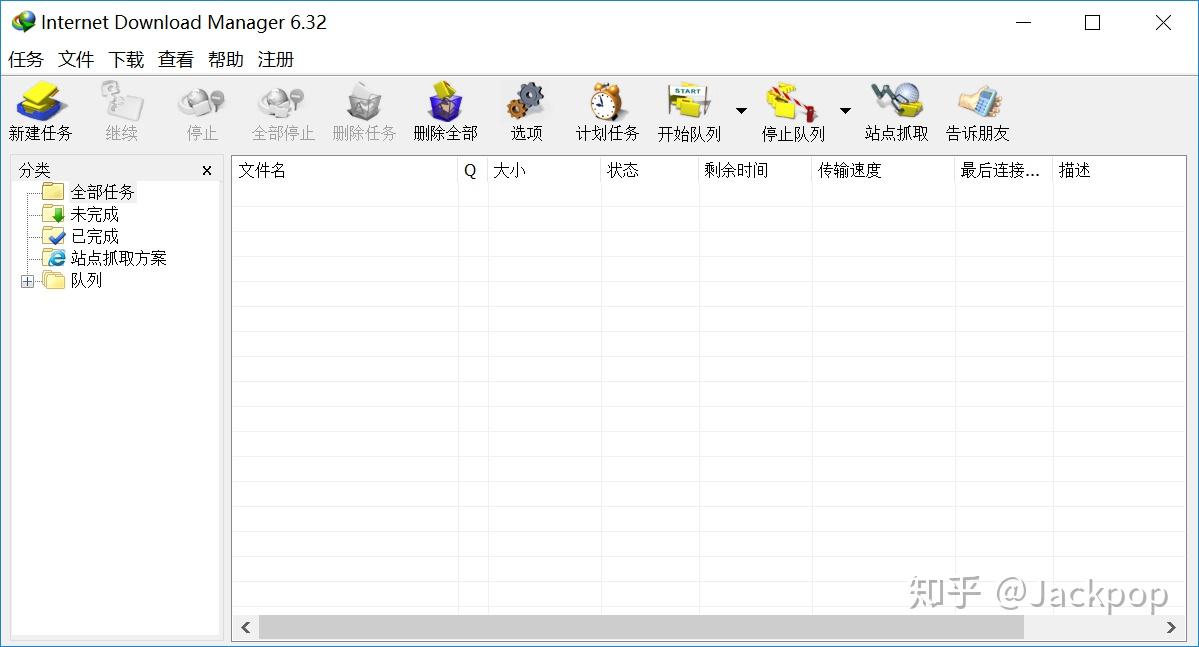The width and height of the screenshot is (1199, 647).
Task: Click the 停止 (stop) toolbar icon
Action: (x=202, y=102)
